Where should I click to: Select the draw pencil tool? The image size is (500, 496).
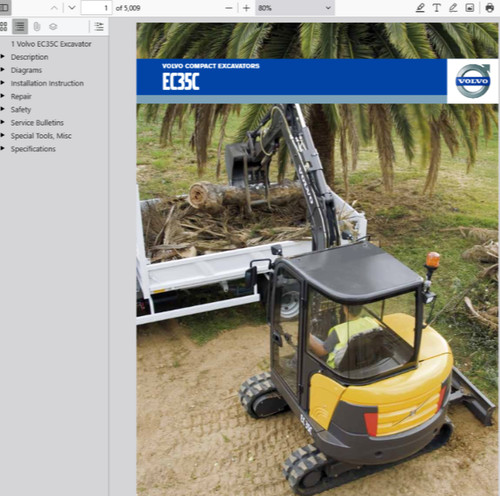click(x=453, y=8)
